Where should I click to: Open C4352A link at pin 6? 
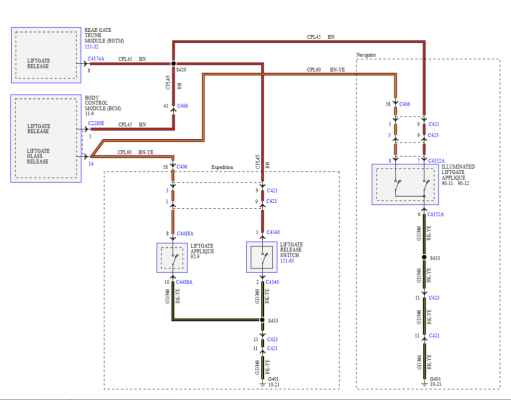click(x=435, y=214)
